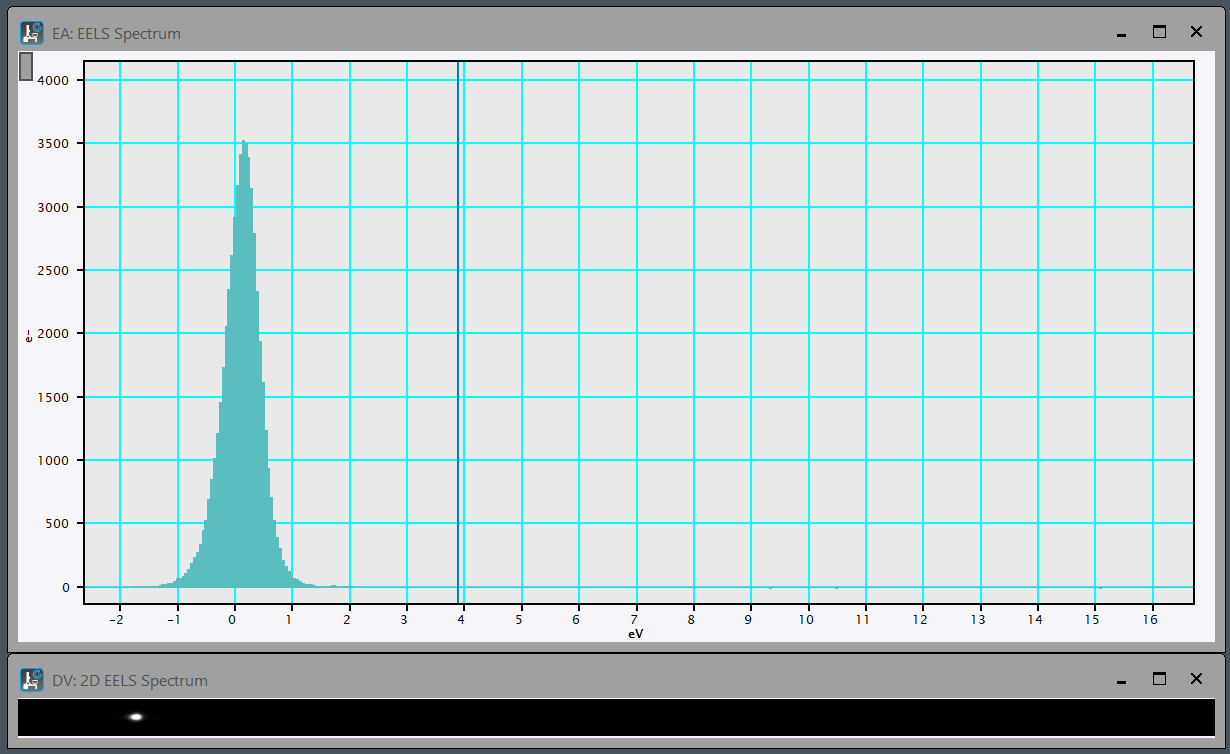The width and height of the screenshot is (1230, 754).
Task: Minimize the DV: 2D EELS Spectrum window
Action: [x=1121, y=680]
